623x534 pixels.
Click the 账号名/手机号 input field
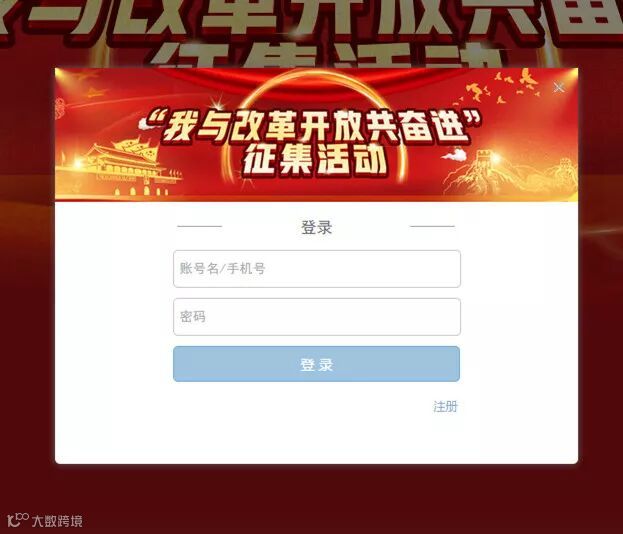click(x=317, y=269)
